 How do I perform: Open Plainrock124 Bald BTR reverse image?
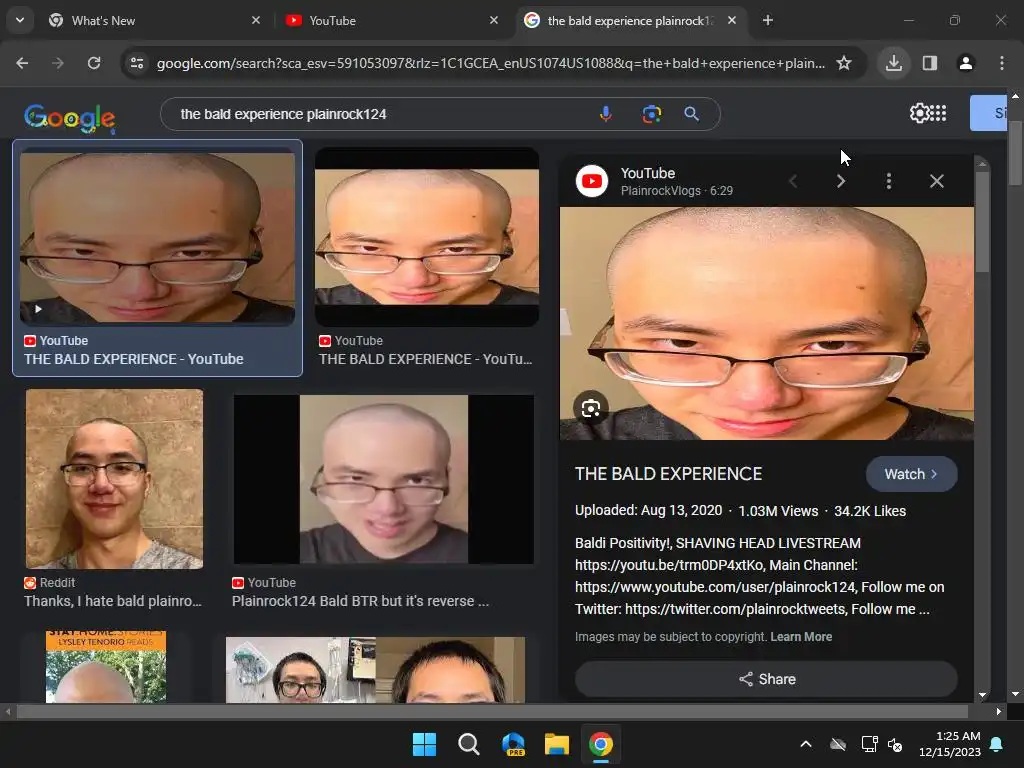tap(384, 479)
